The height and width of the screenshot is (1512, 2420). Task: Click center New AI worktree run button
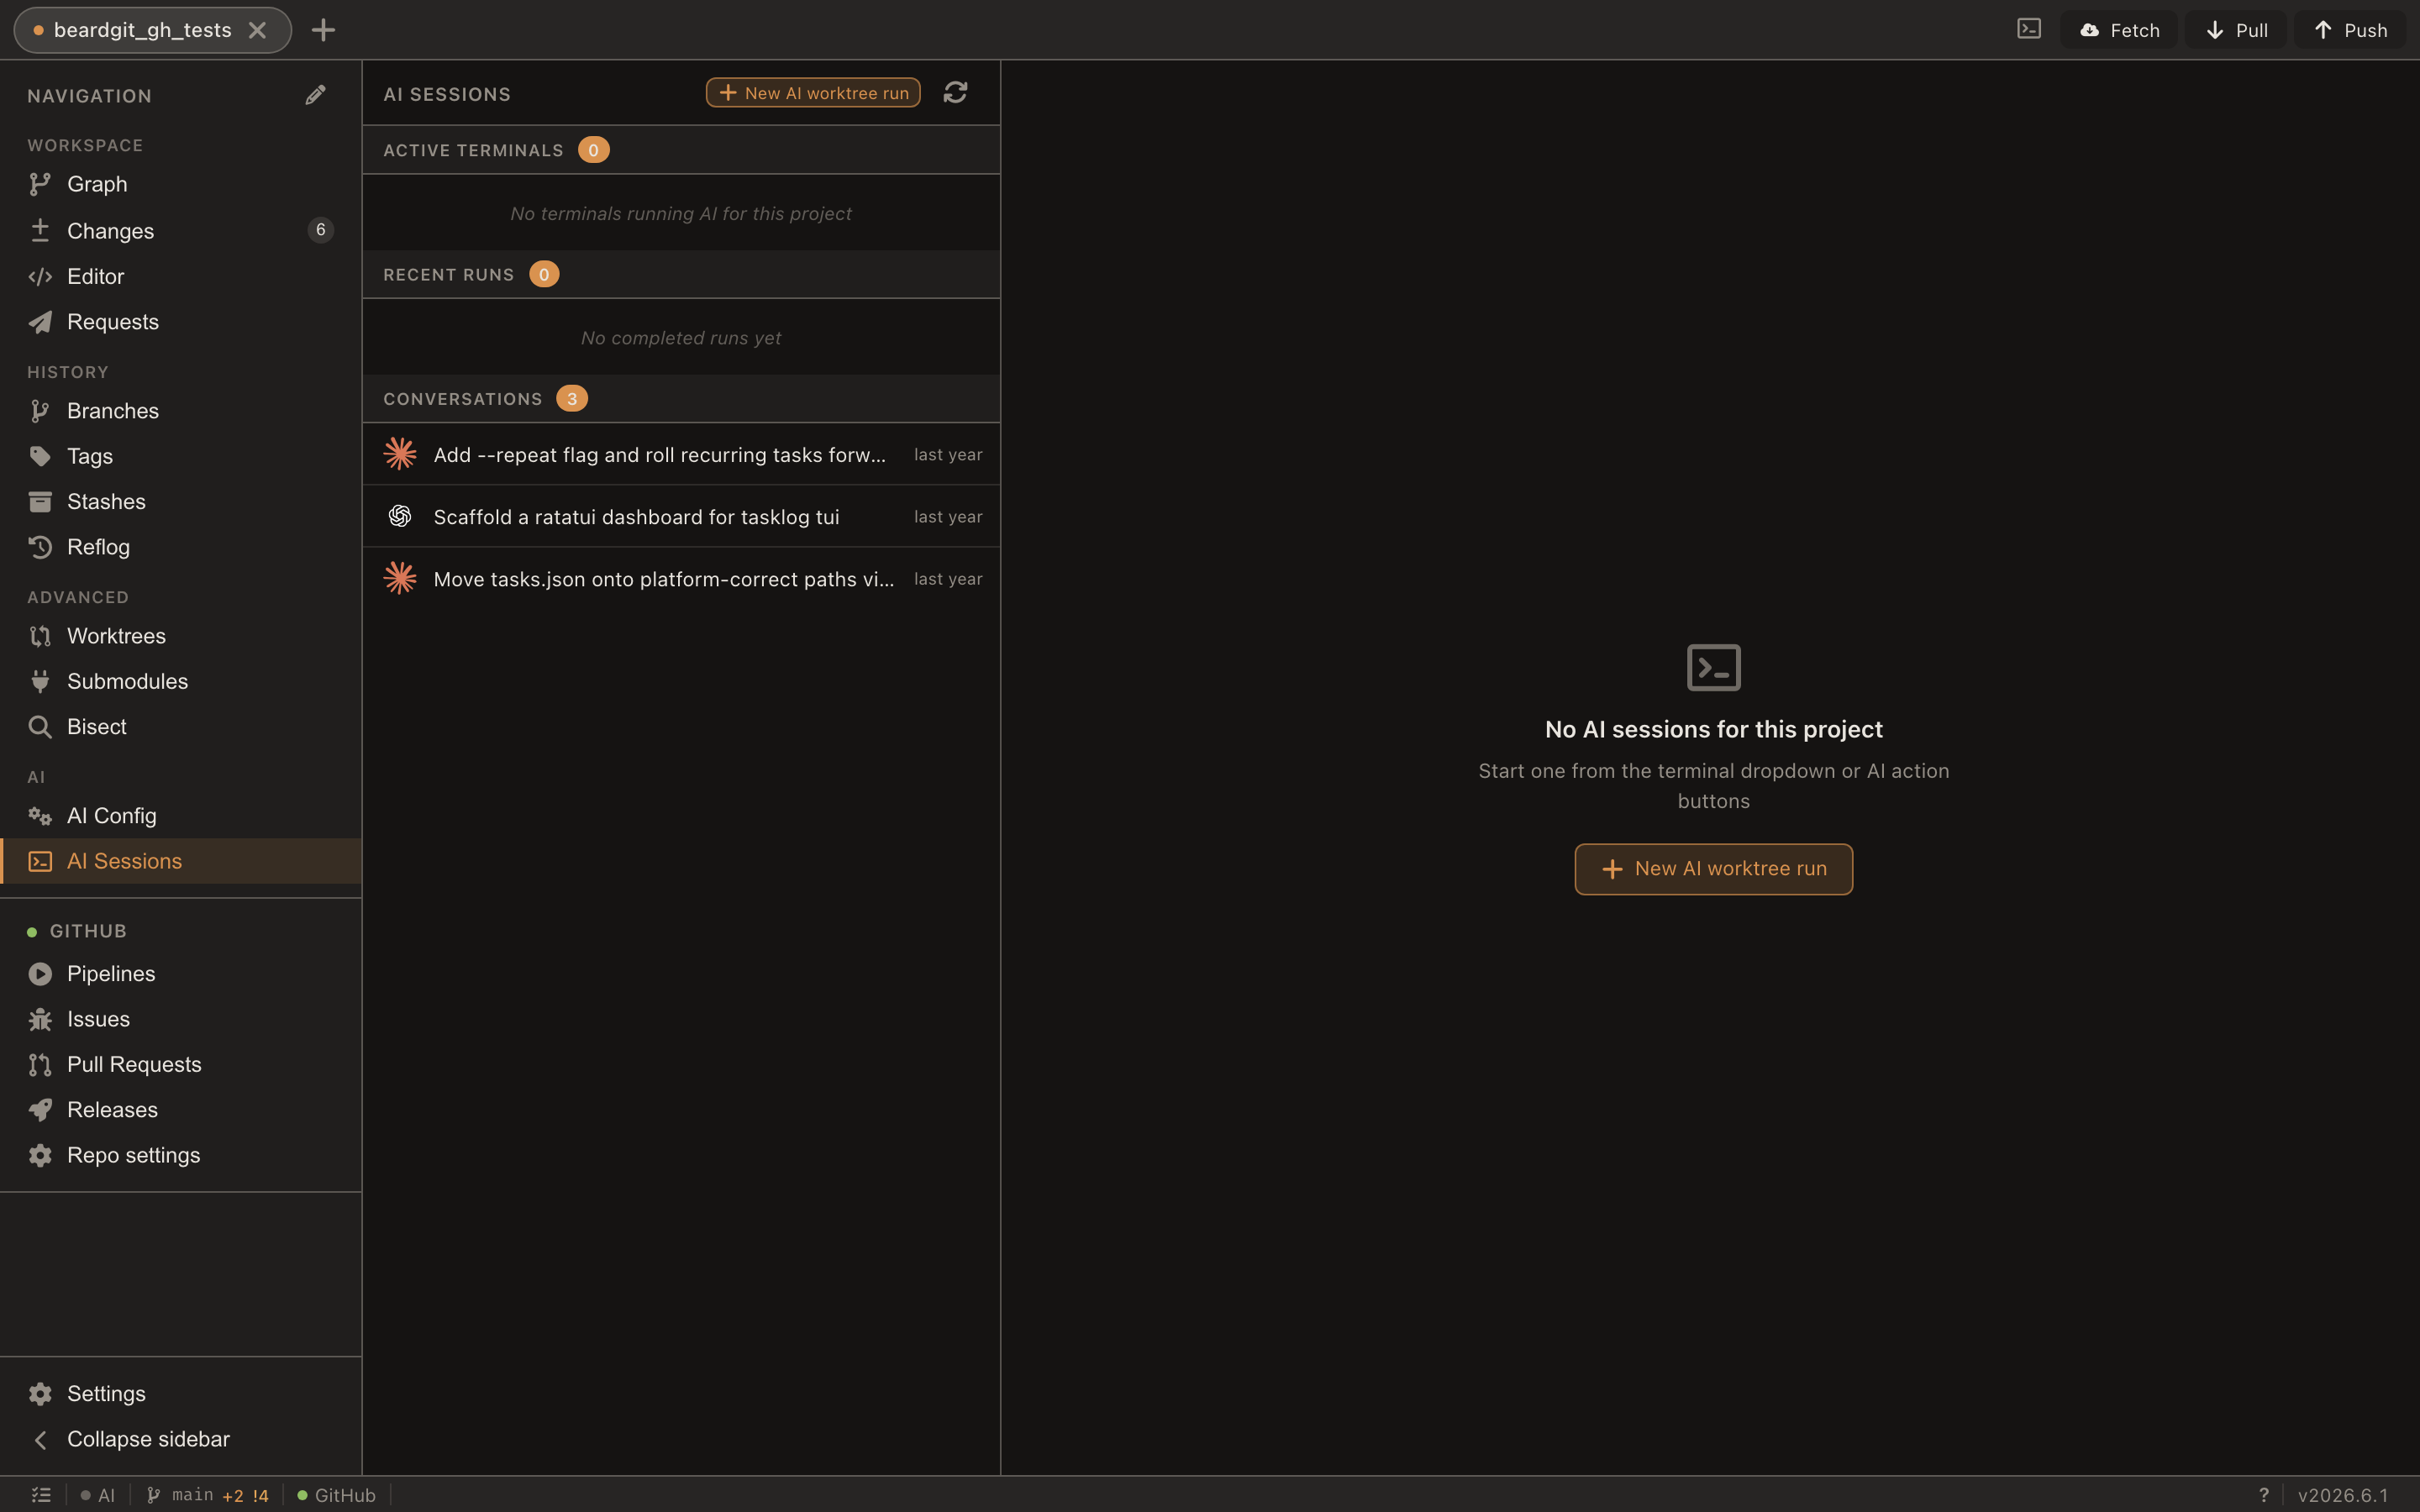click(1713, 869)
